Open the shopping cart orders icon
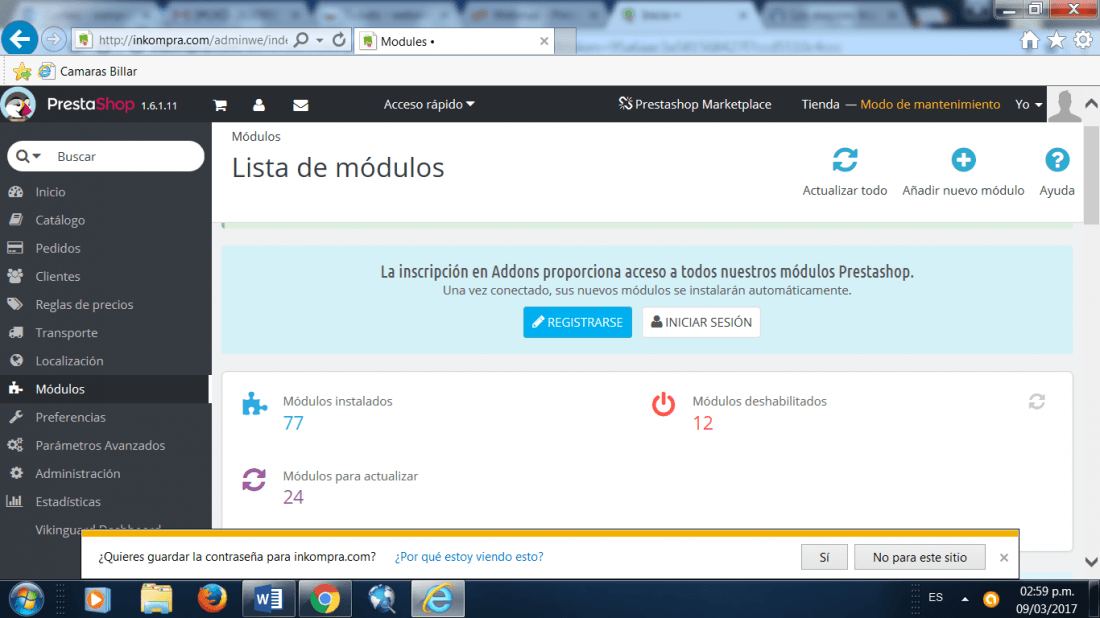Image resolution: width=1100 pixels, height=618 pixels. [220, 105]
